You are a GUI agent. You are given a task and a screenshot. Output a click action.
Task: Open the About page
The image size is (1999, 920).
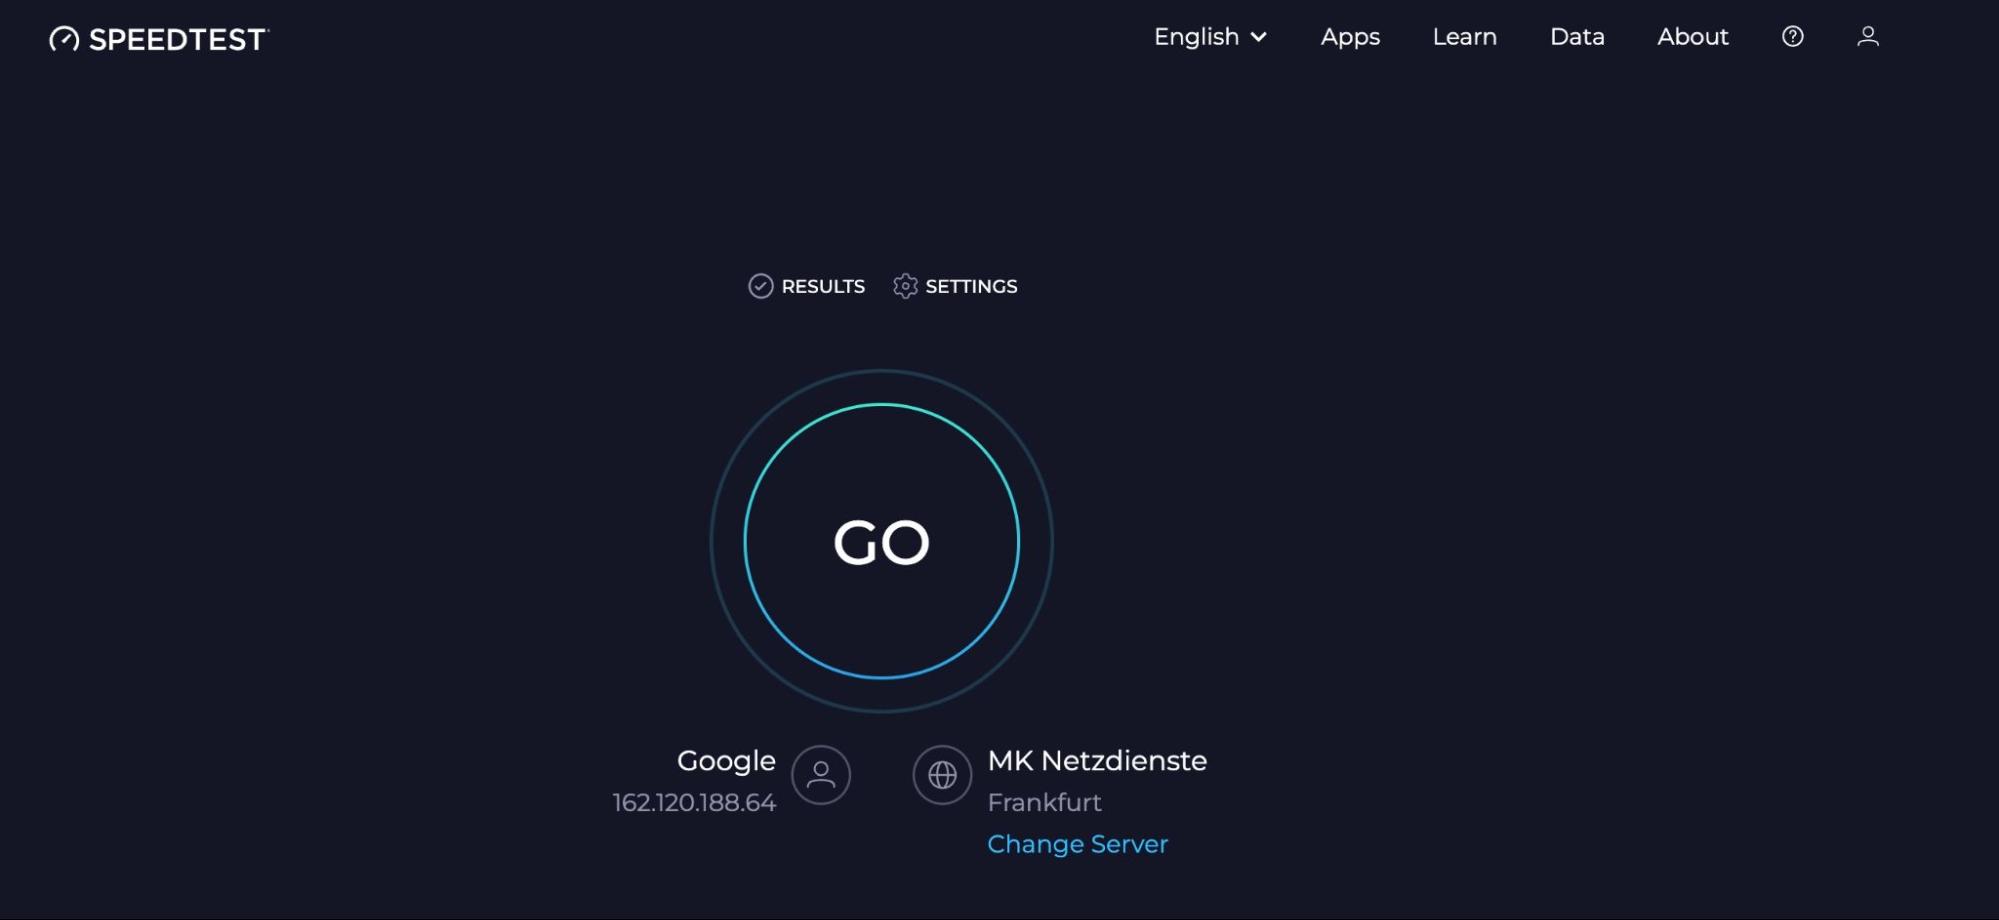click(1692, 37)
